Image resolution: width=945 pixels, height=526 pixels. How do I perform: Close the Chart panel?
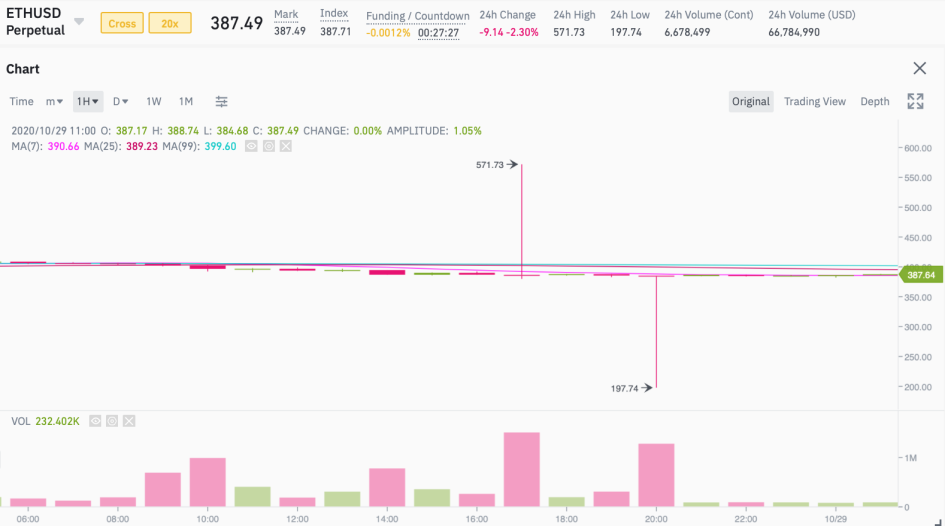tap(919, 68)
